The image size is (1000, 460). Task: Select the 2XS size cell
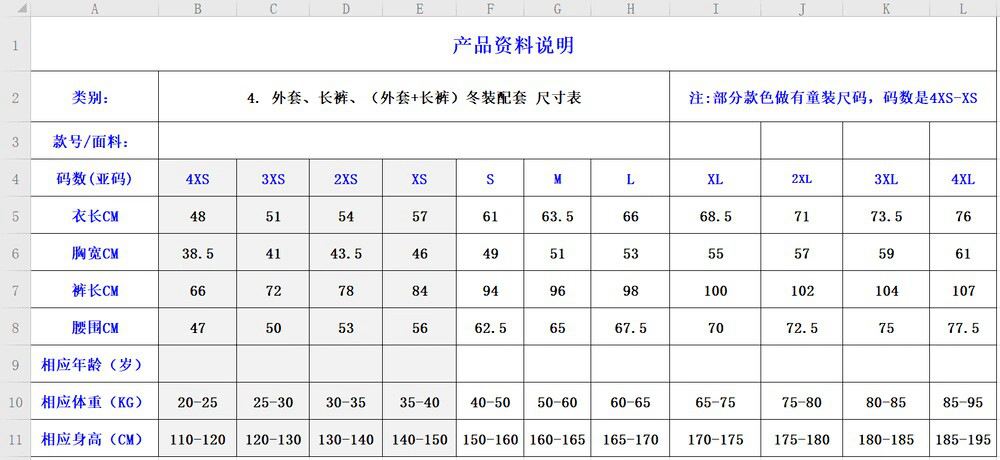coord(346,178)
